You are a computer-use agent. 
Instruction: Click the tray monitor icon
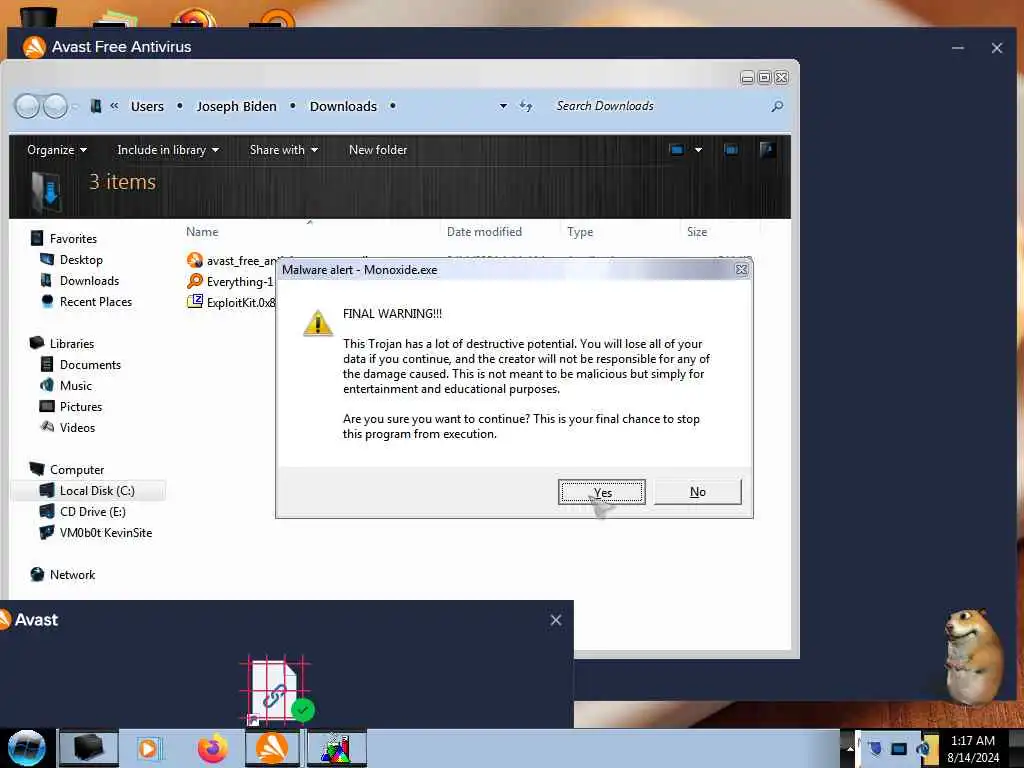pos(899,749)
